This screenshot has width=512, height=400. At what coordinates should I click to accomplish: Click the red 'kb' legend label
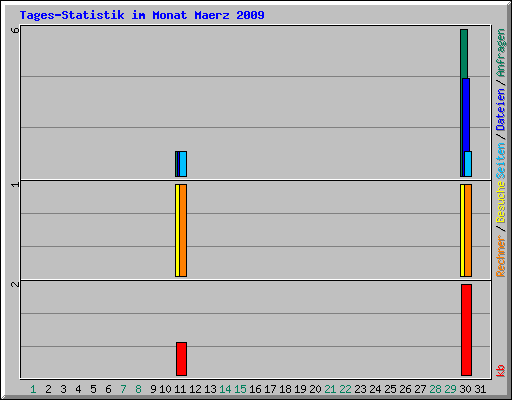click(x=501, y=371)
